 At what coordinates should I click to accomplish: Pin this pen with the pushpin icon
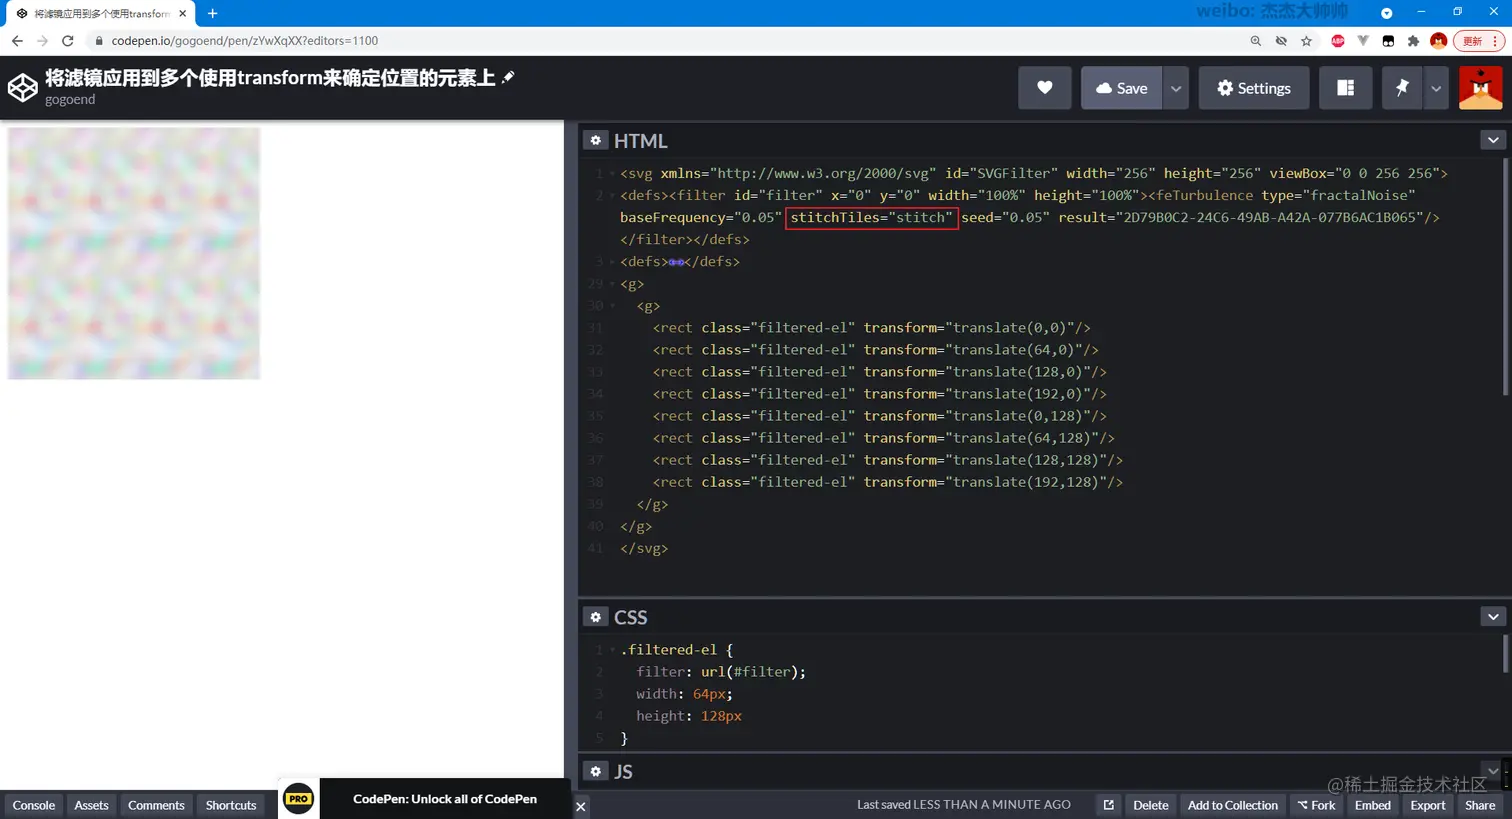point(1402,88)
